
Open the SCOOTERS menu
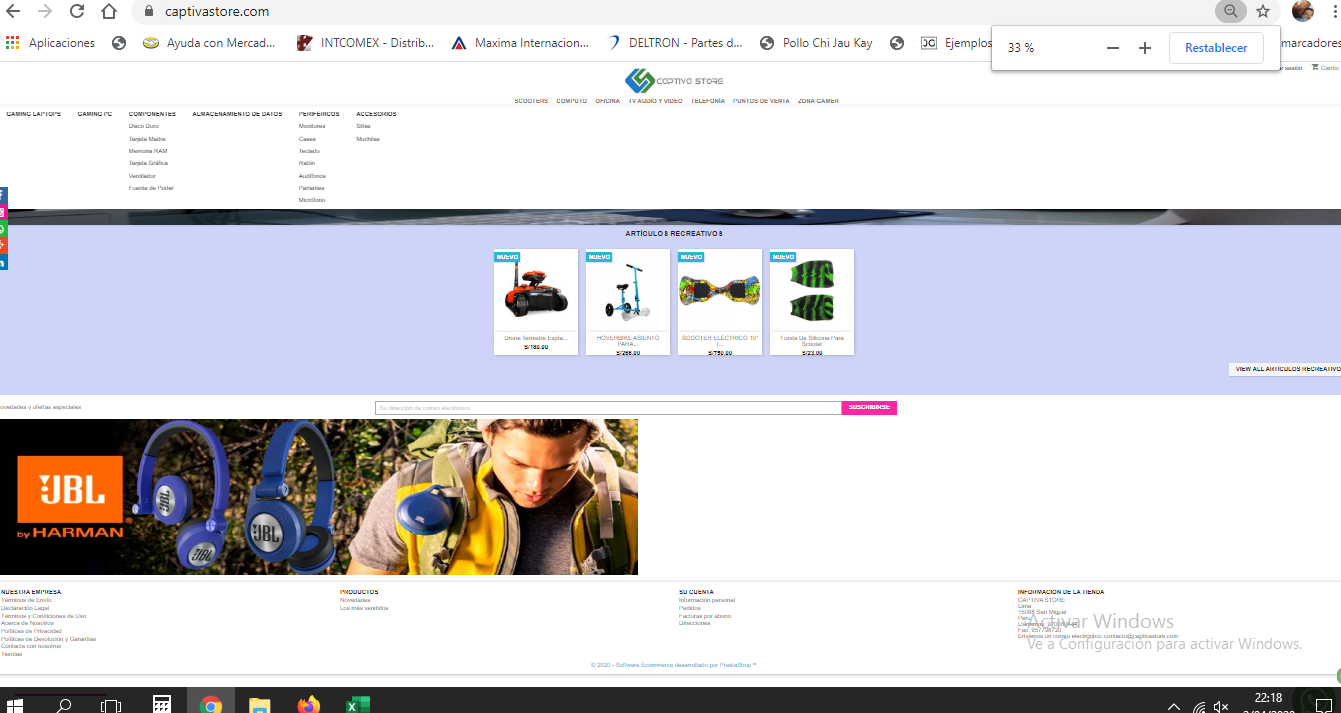coord(531,101)
